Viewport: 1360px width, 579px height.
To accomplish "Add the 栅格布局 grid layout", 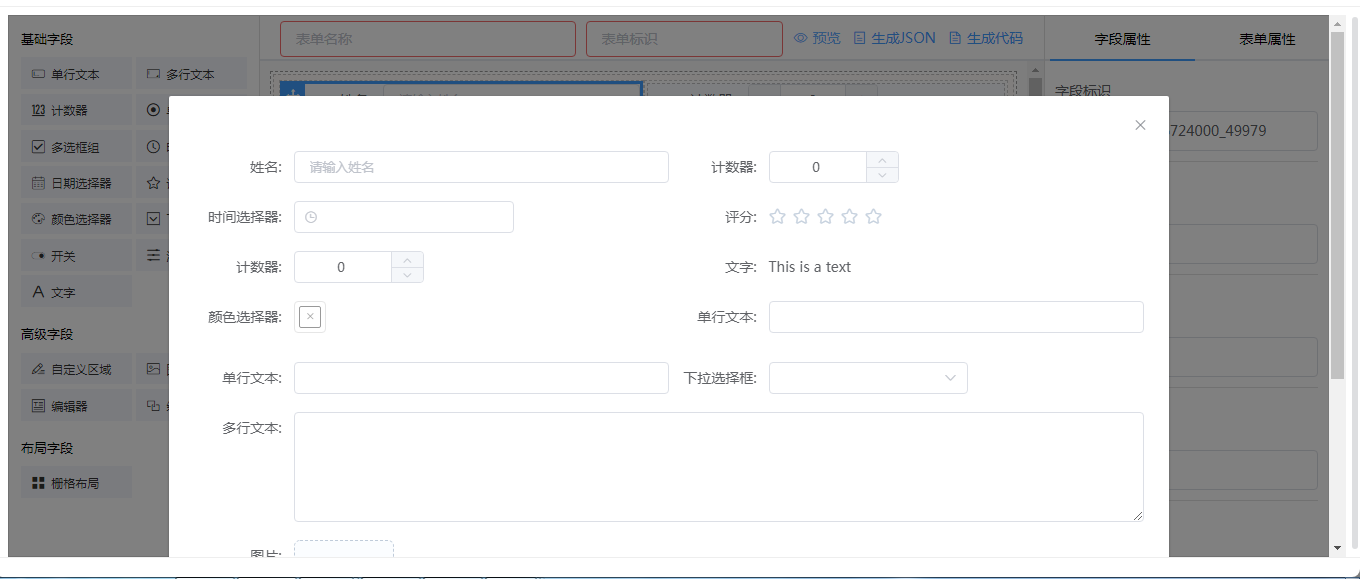I will coord(76,483).
